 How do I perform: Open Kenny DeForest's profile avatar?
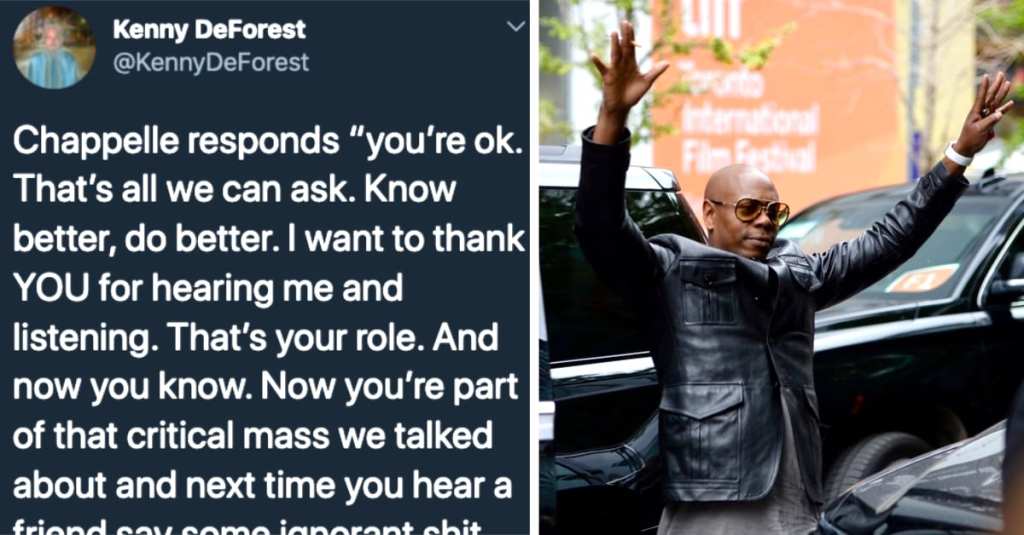pos(54,47)
